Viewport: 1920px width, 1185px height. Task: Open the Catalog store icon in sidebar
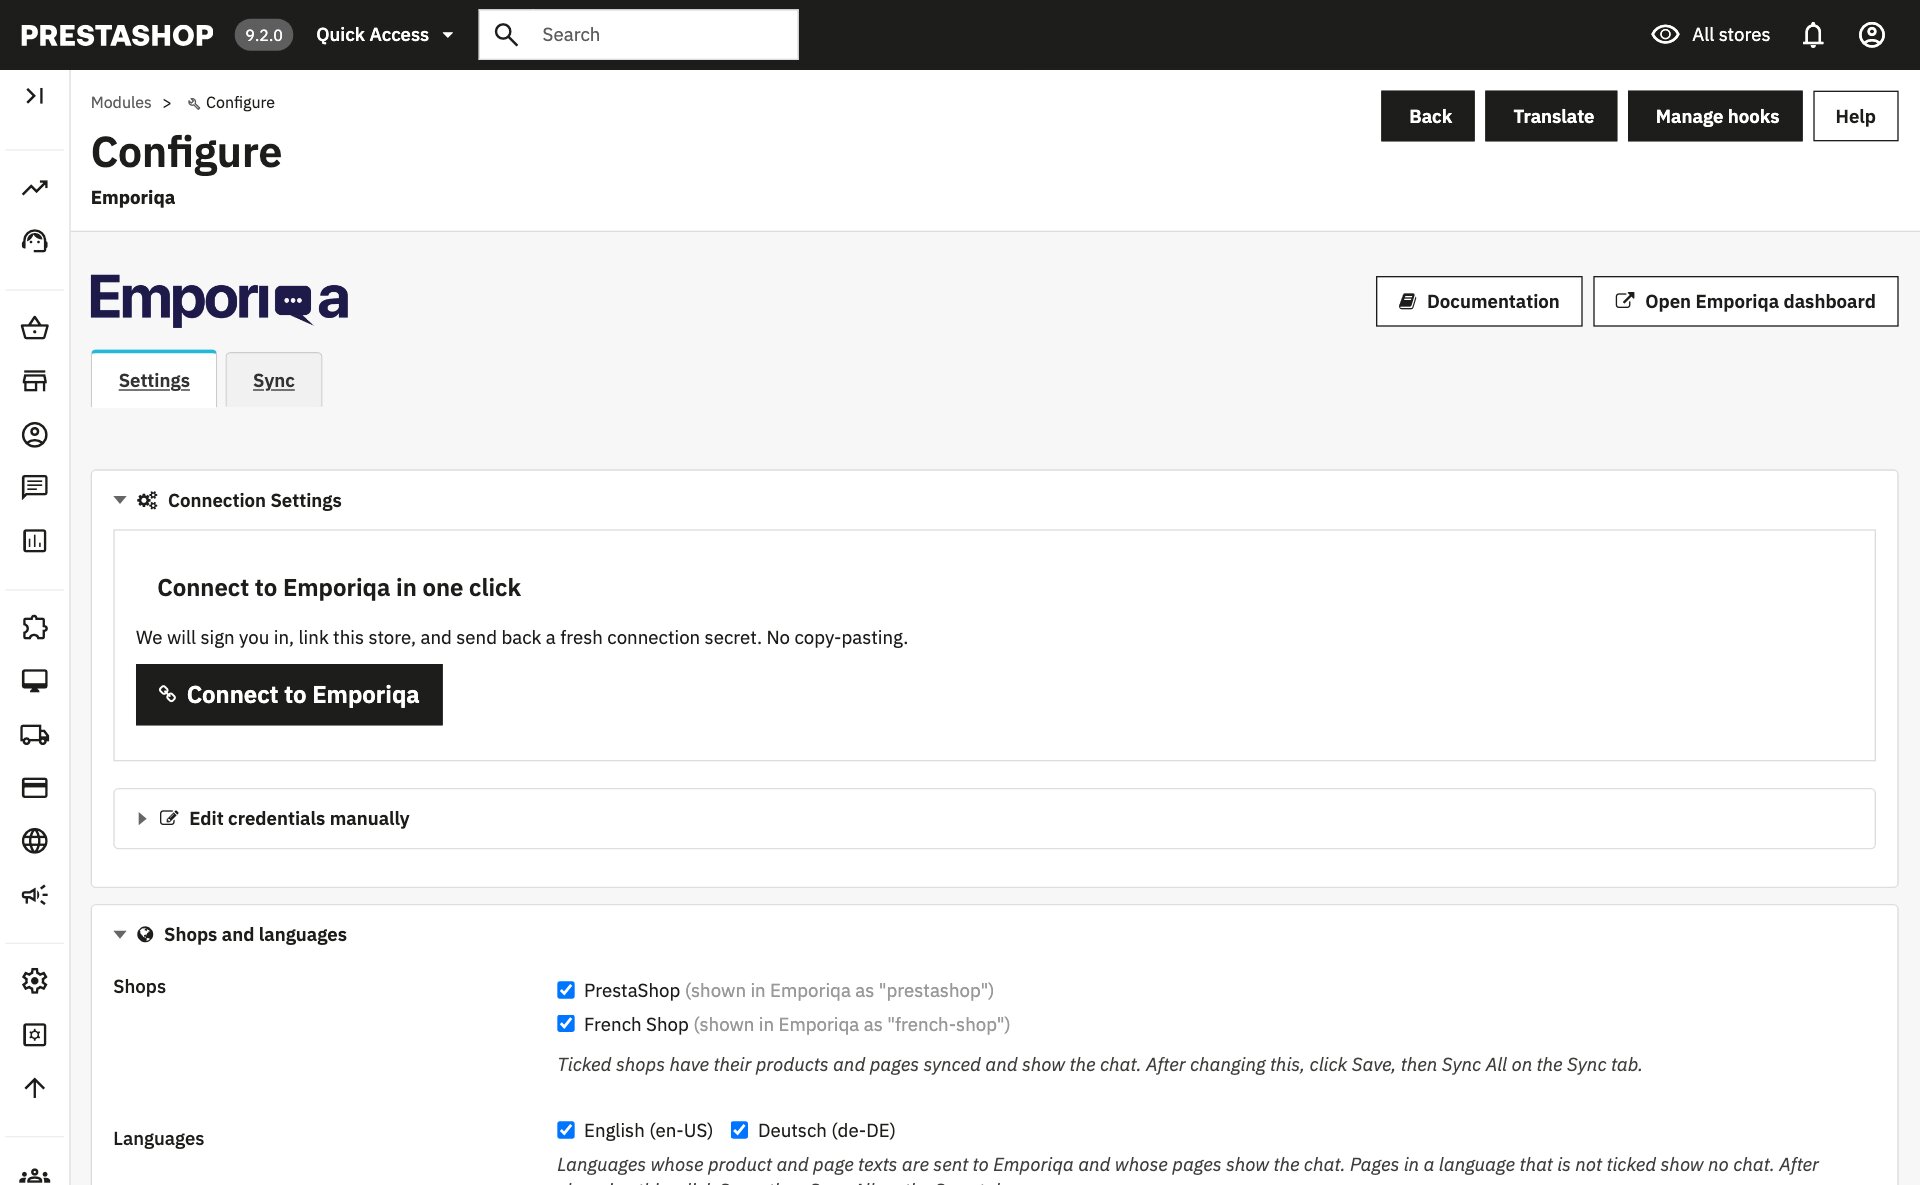click(x=35, y=381)
